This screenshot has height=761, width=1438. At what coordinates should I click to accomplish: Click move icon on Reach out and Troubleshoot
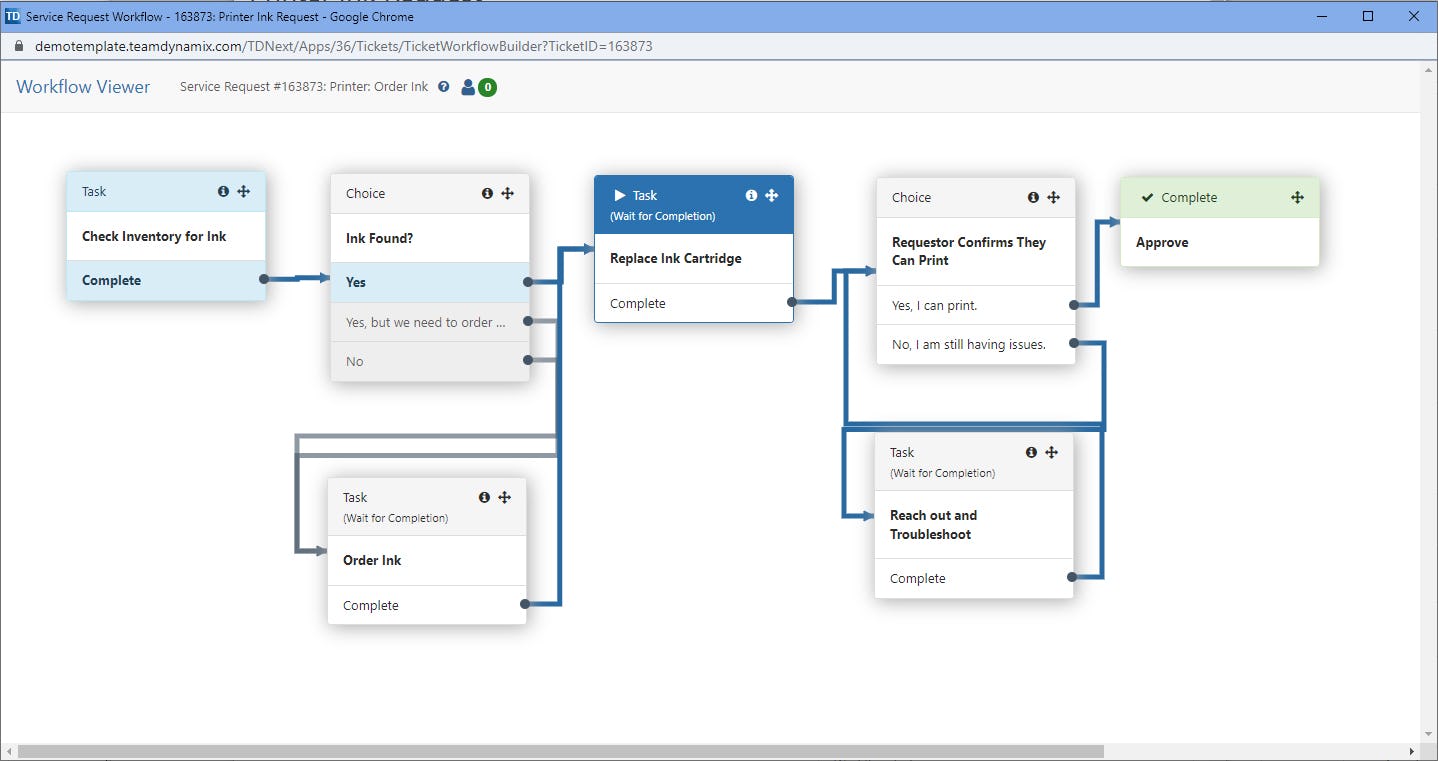point(1051,452)
